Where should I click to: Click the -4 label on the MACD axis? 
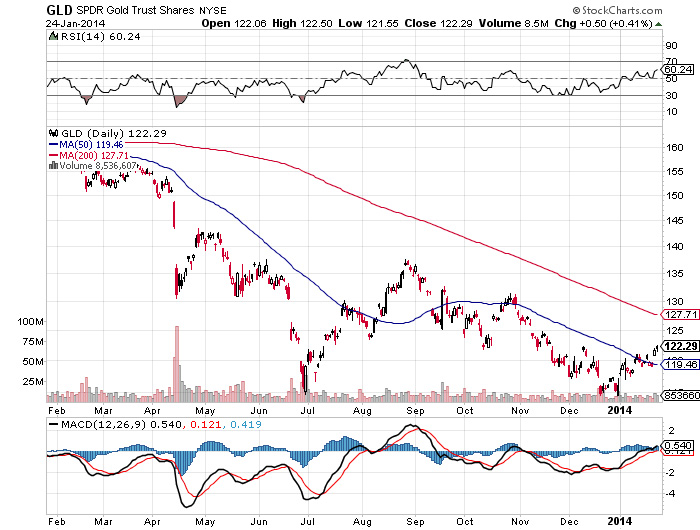[x=671, y=494]
